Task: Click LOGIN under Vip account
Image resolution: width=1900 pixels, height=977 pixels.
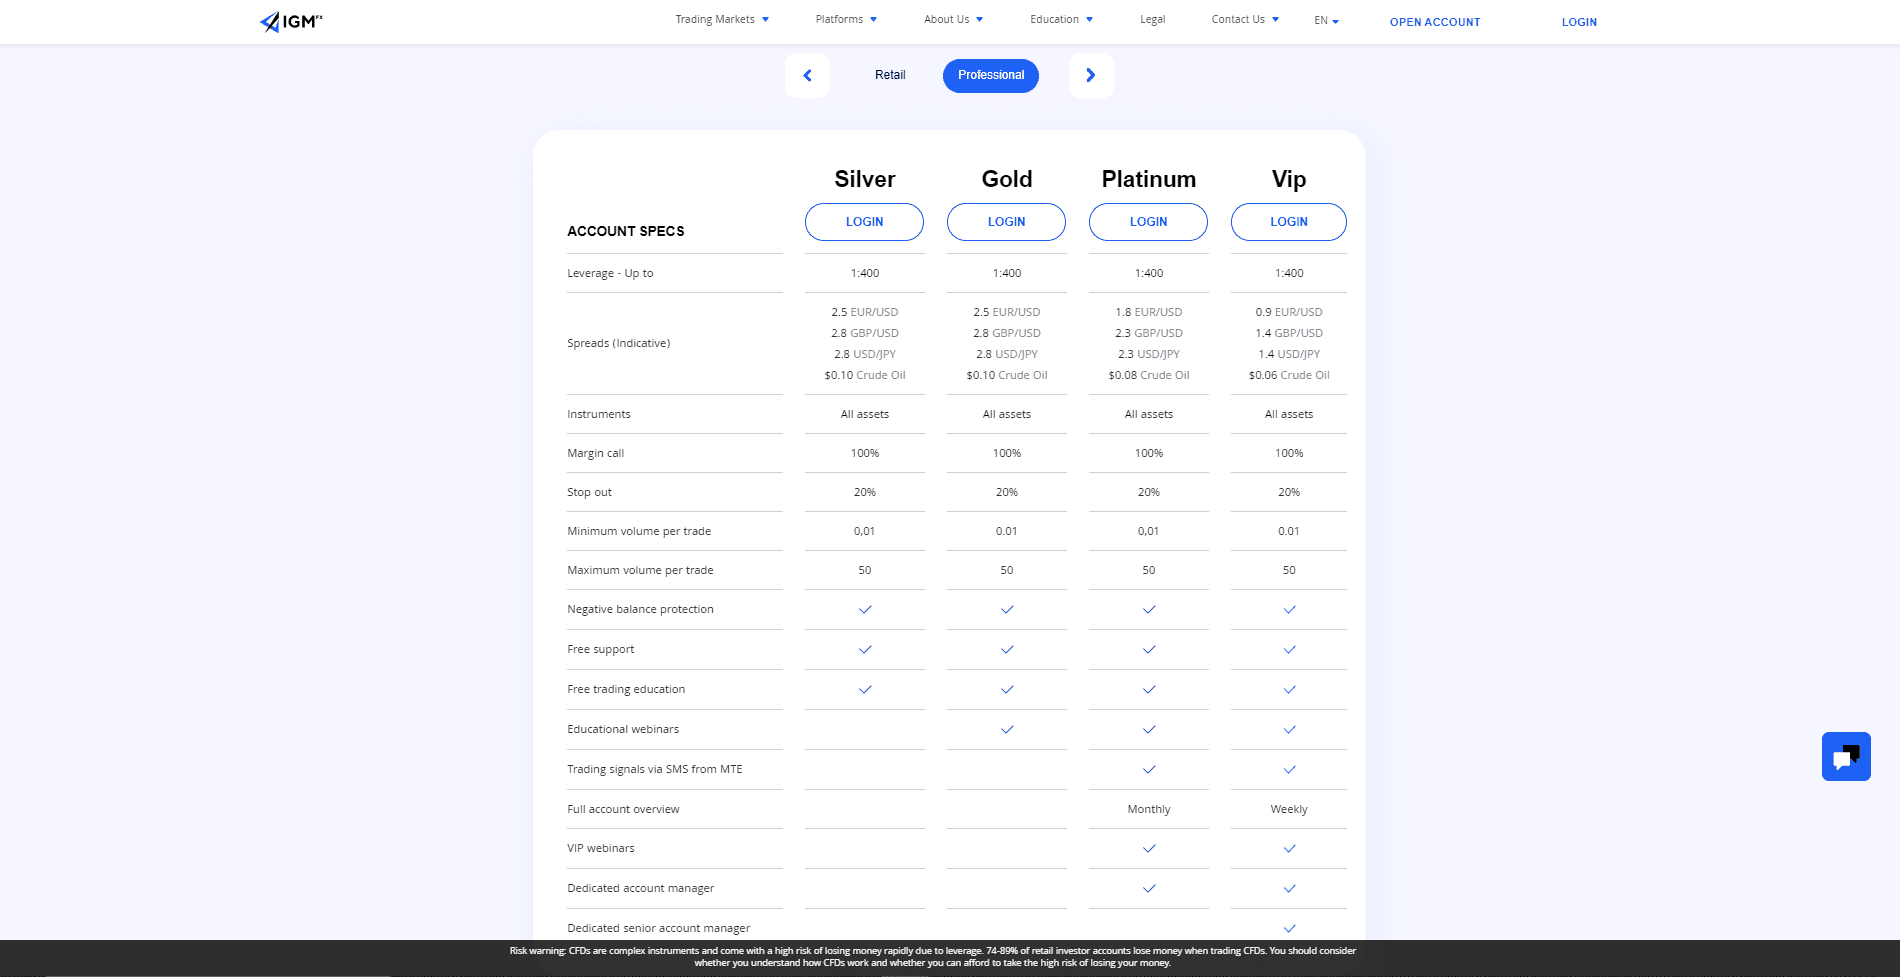Action: pos(1288,222)
